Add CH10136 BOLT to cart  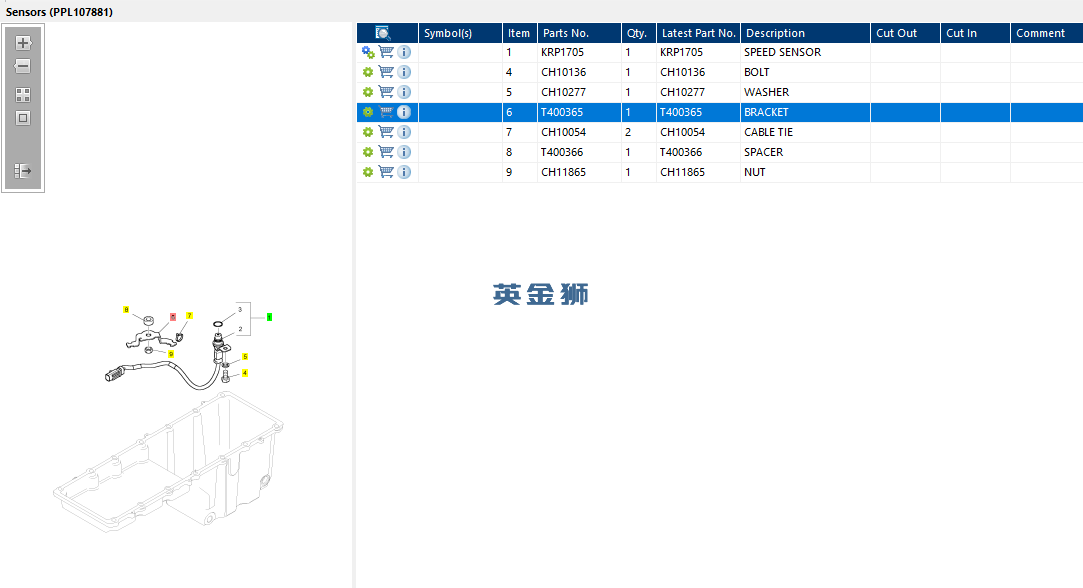pyautogui.click(x=386, y=72)
